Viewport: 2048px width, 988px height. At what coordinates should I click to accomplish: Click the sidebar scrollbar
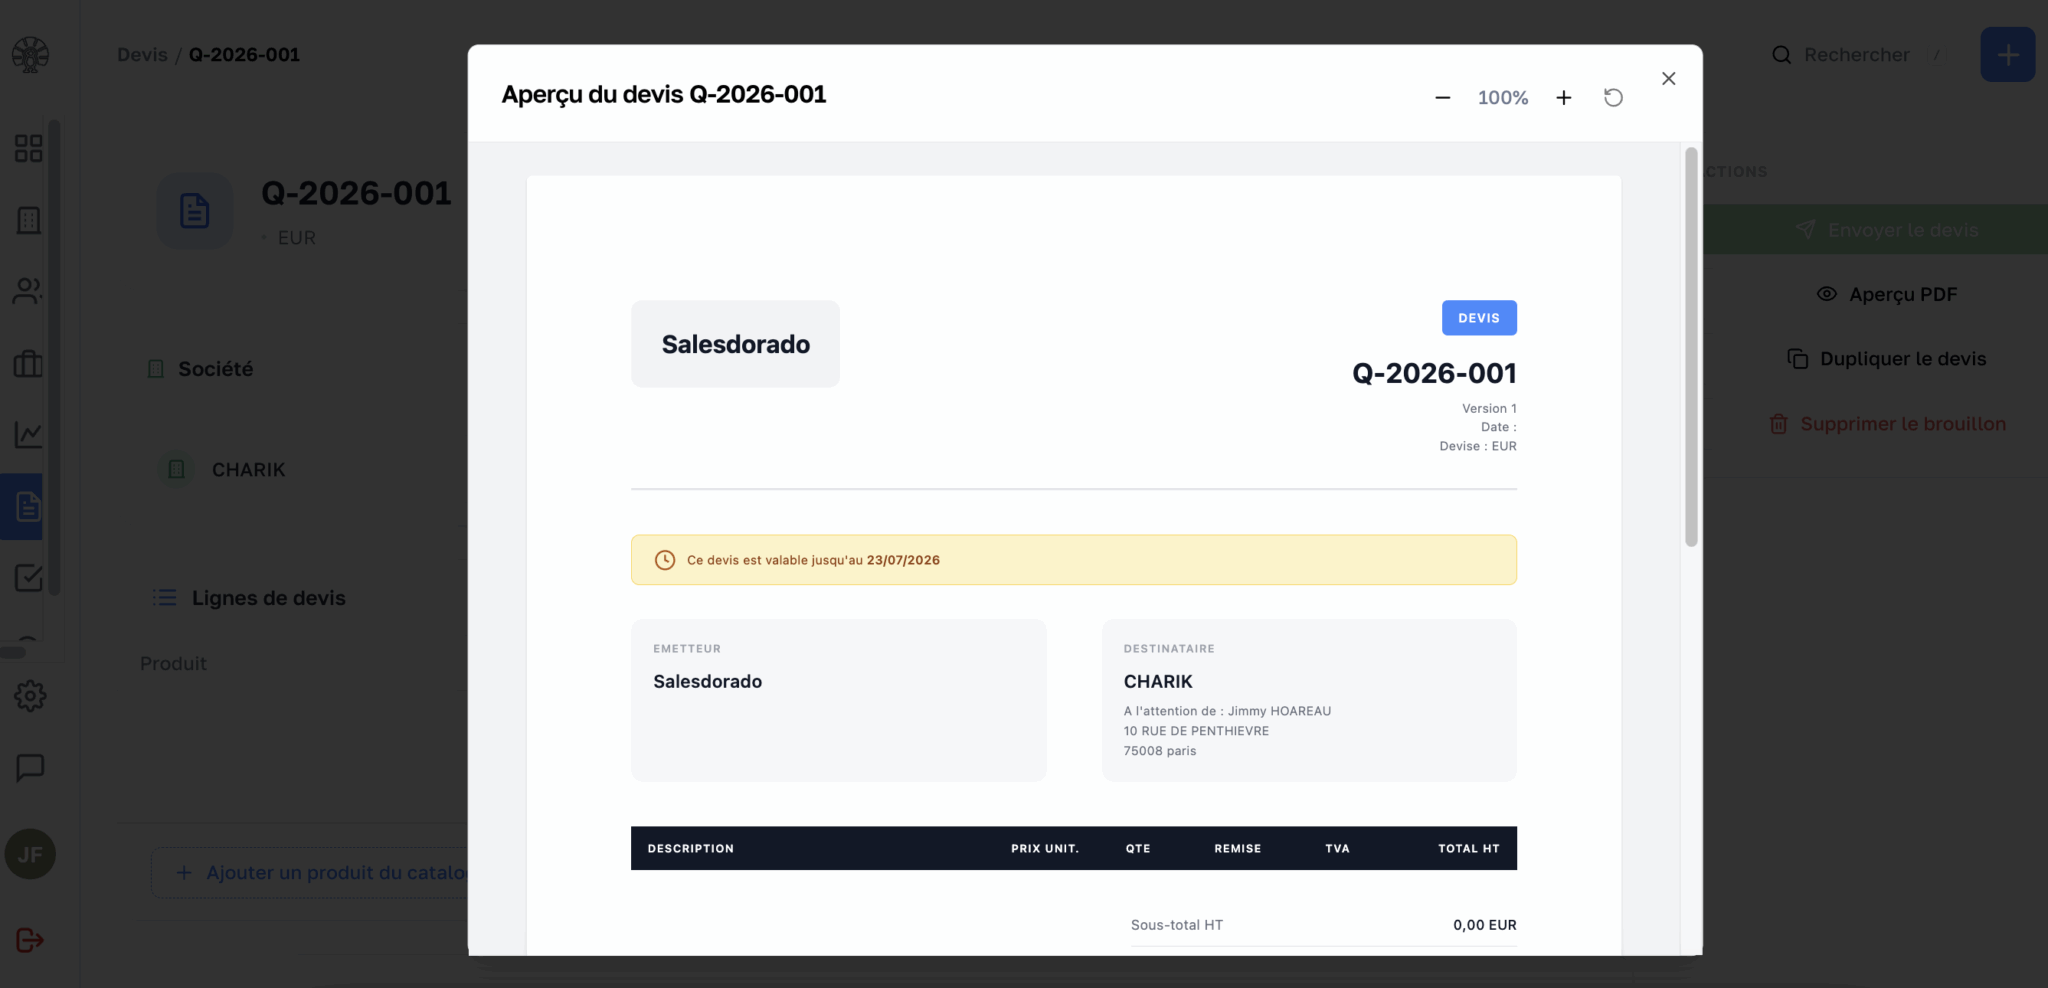tap(54, 358)
